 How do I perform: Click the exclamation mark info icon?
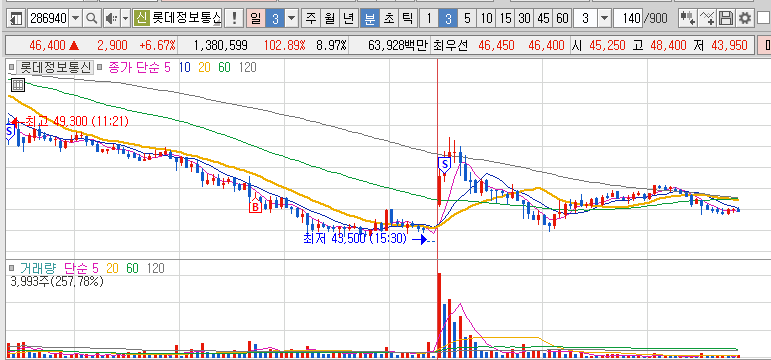[234, 19]
